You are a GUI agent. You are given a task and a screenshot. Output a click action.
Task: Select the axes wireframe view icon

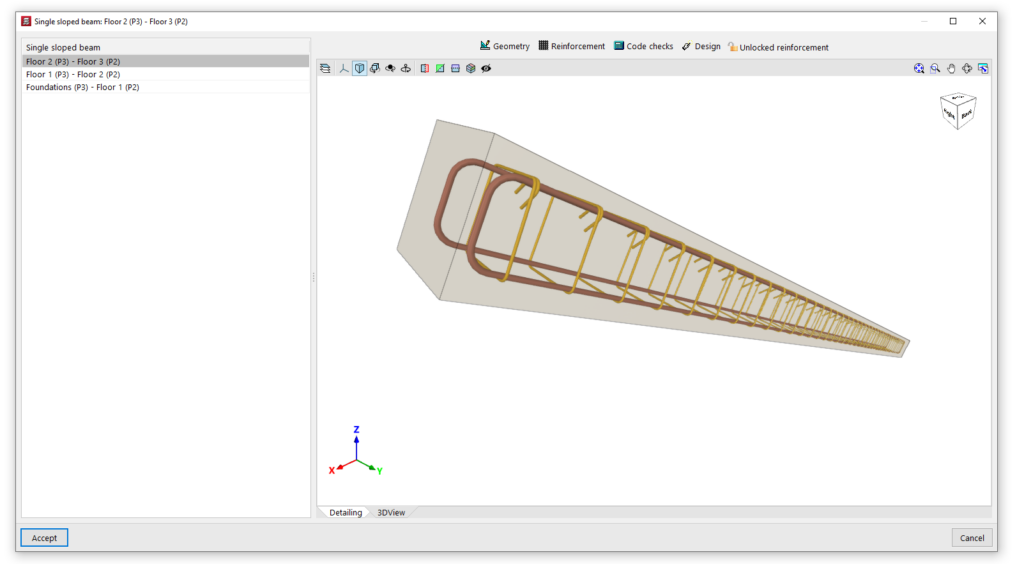point(343,69)
